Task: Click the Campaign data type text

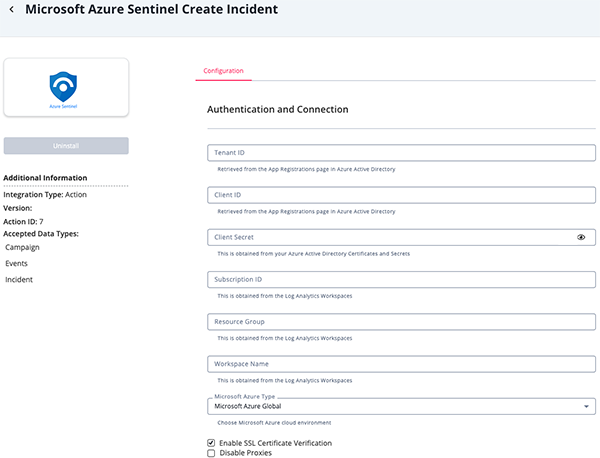Action: click(x=22, y=248)
